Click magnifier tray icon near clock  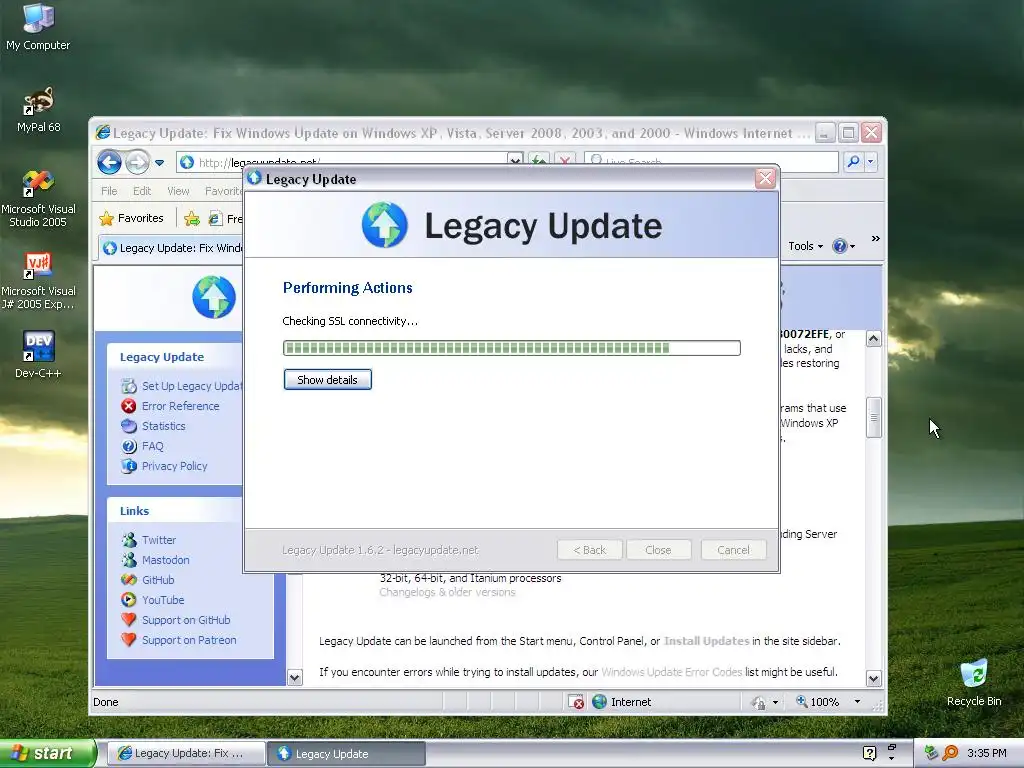pyautogui.click(x=950, y=753)
